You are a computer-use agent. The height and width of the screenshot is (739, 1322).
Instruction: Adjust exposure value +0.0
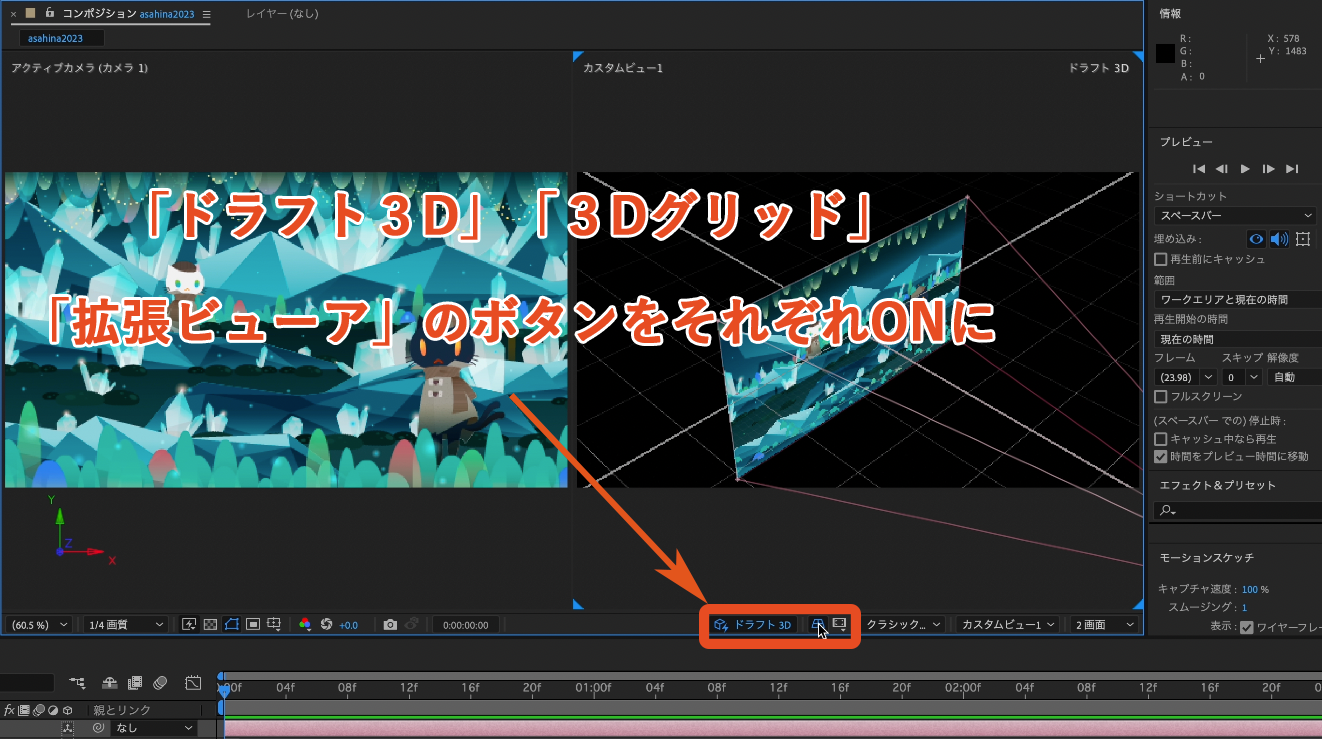click(x=349, y=625)
